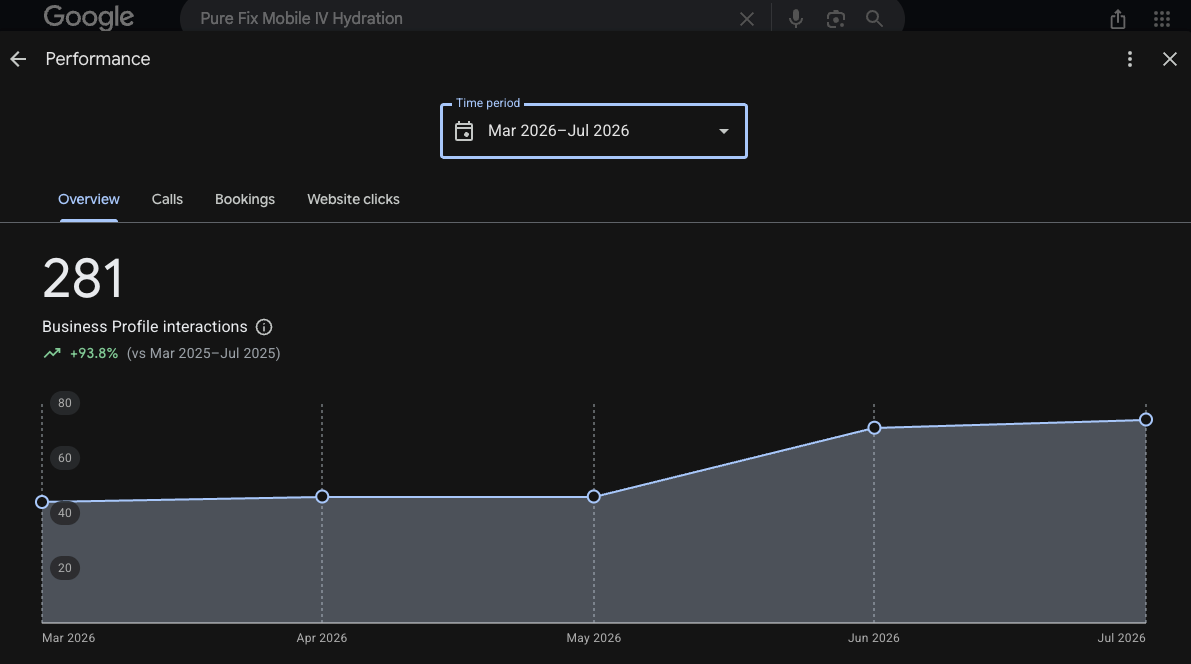Click the Business Profile interactions label
This screenshot has width=1191, height=664.
pos(144,327)
